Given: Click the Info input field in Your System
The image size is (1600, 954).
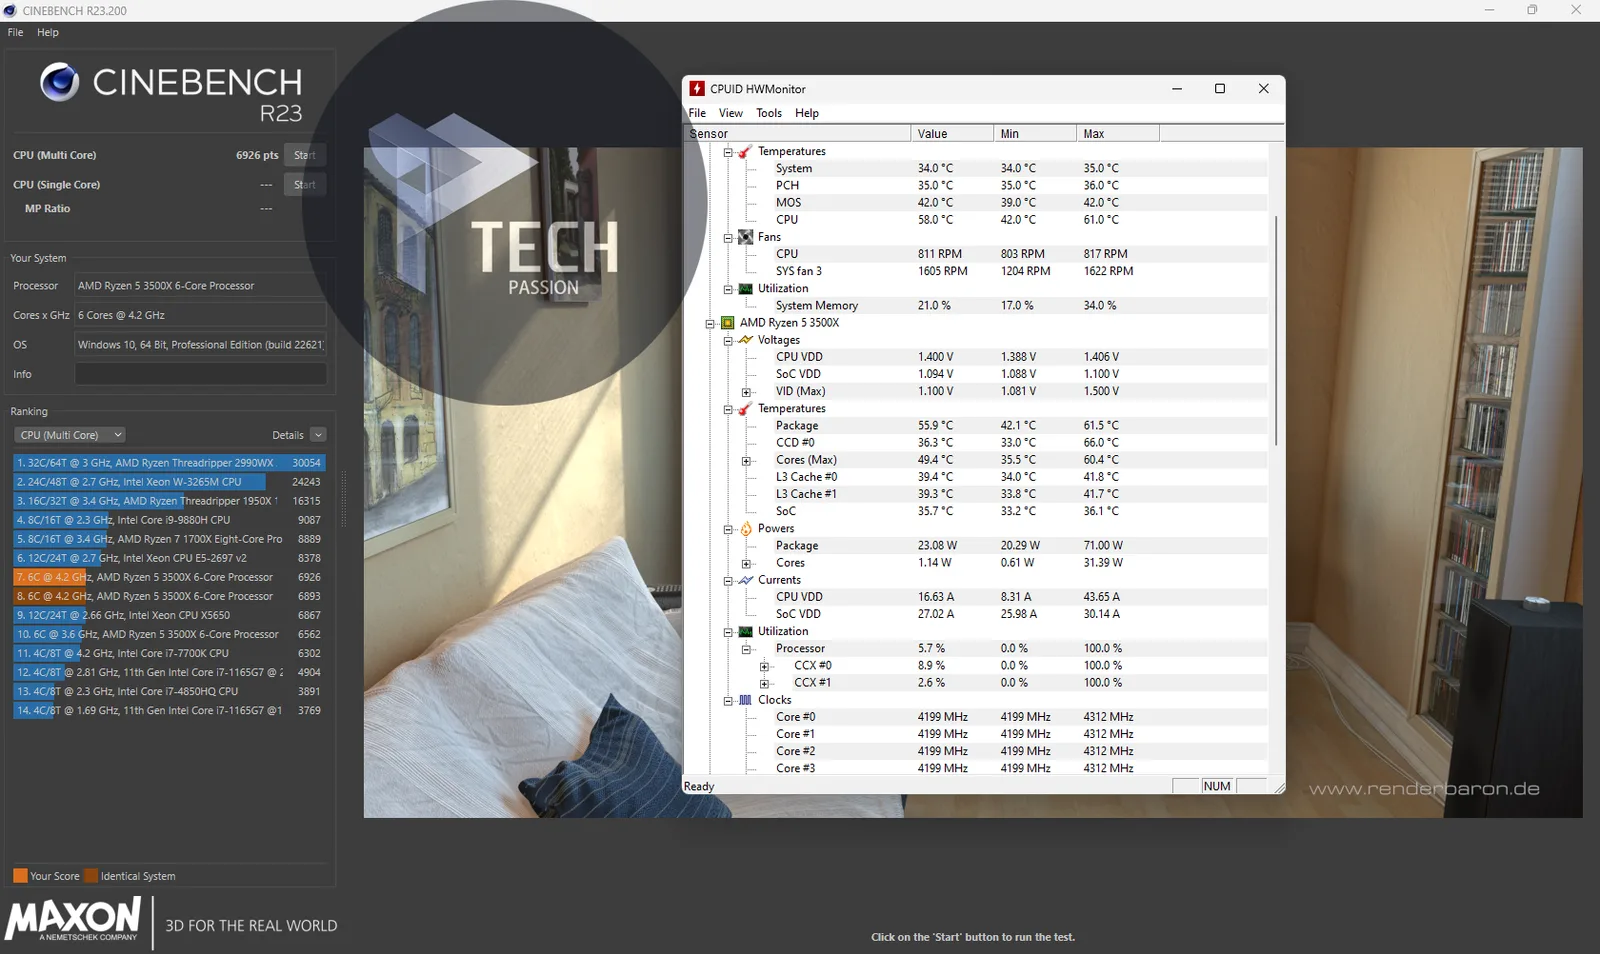Looking at the screenshot, I should 201,374.
